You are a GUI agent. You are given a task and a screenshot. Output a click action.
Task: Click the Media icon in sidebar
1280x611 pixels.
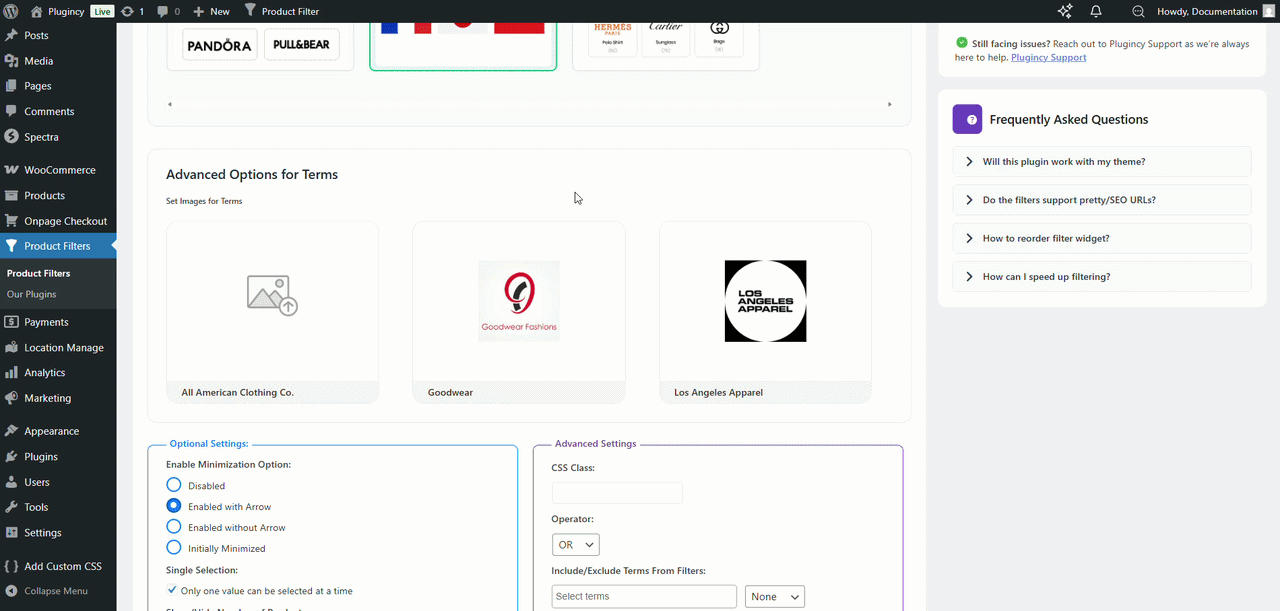pyautogui.click(x=11, y=61)
